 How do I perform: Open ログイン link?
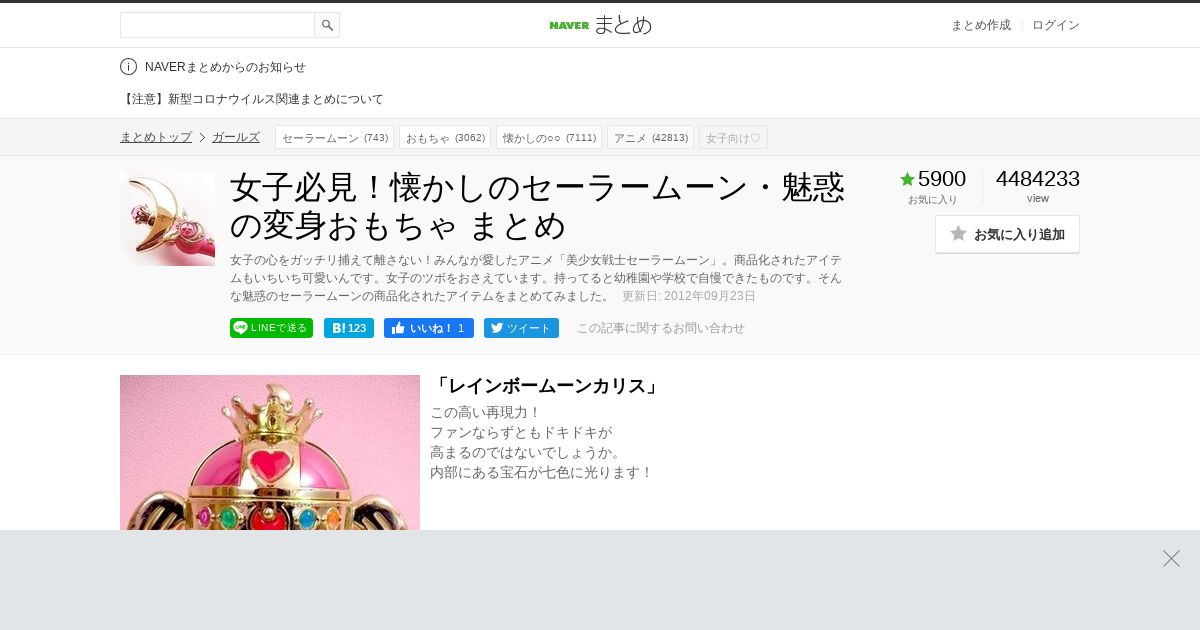click(x=1056, y=25)
